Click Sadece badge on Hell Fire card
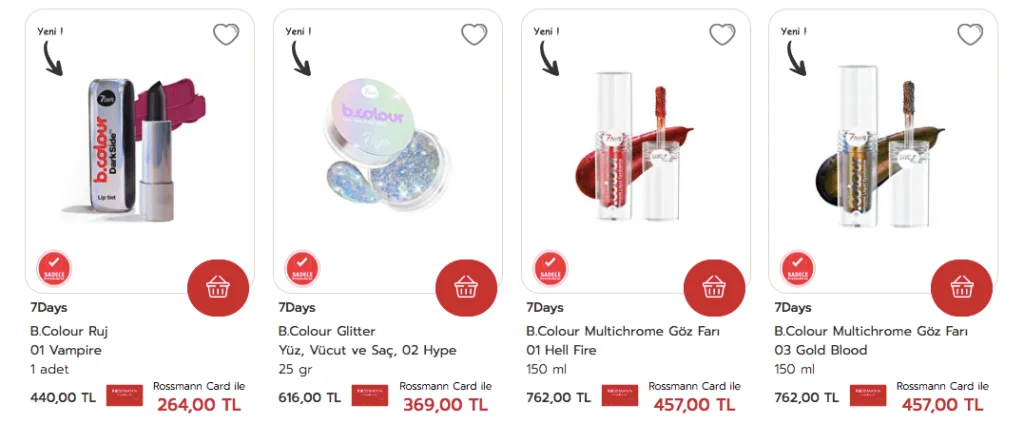1024x443 pixels. tap(551, 268)
